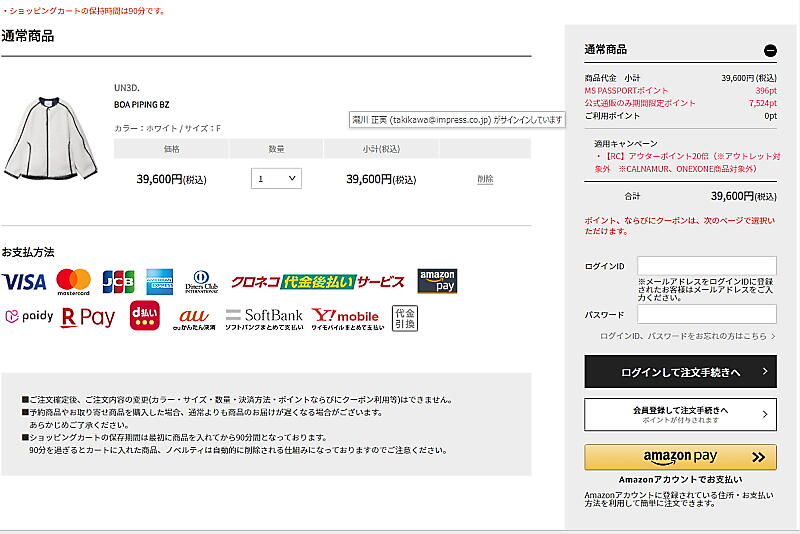Click the paidy payment logo
The image size is (800, 534).
[28, 317]
